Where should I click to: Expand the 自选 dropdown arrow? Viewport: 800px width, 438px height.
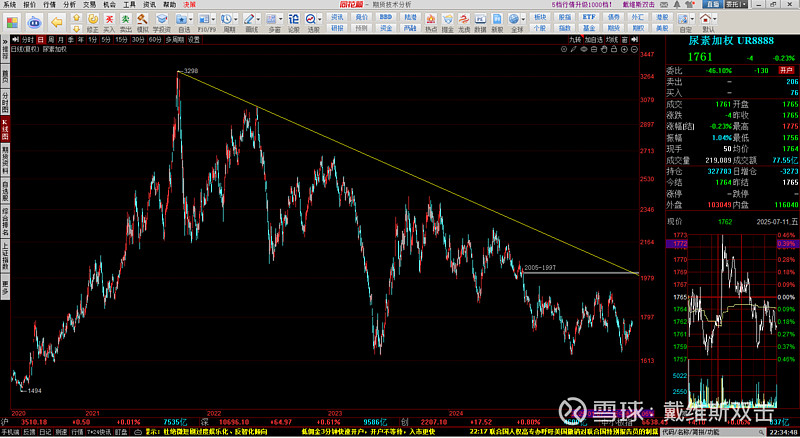click(x=190, y=19)
